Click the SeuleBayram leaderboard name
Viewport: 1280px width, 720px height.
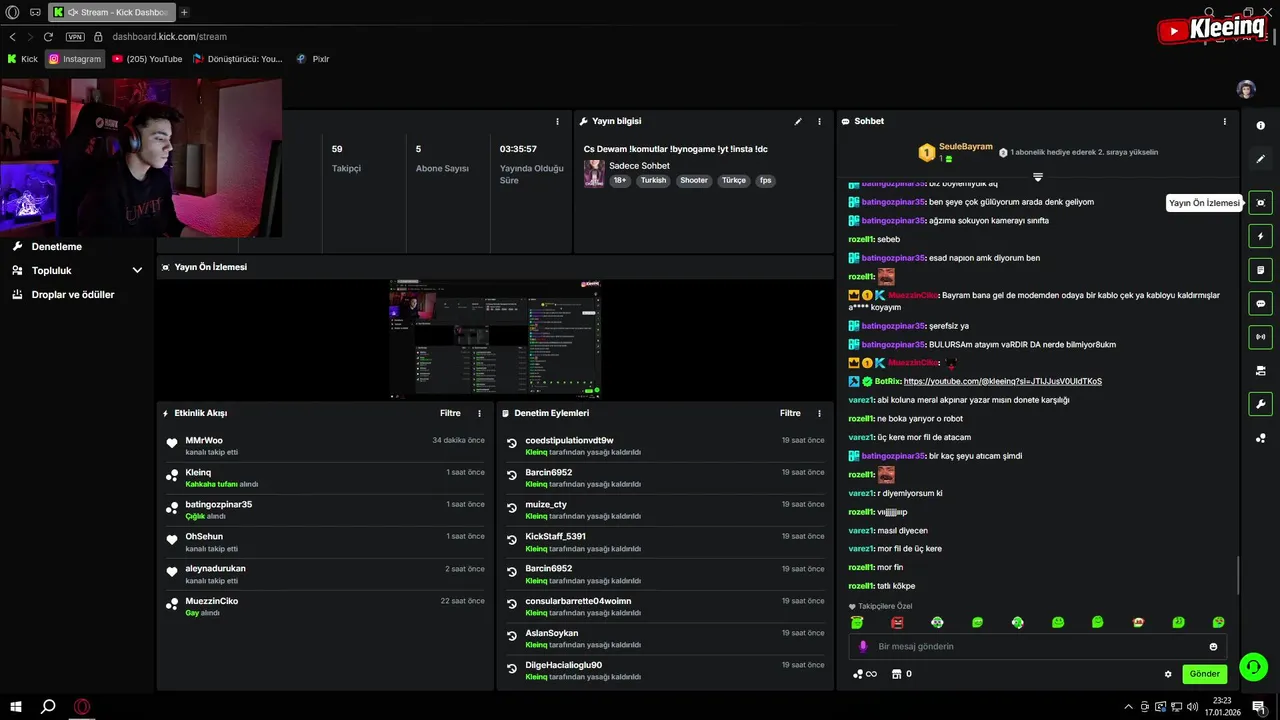coord(966,147)
